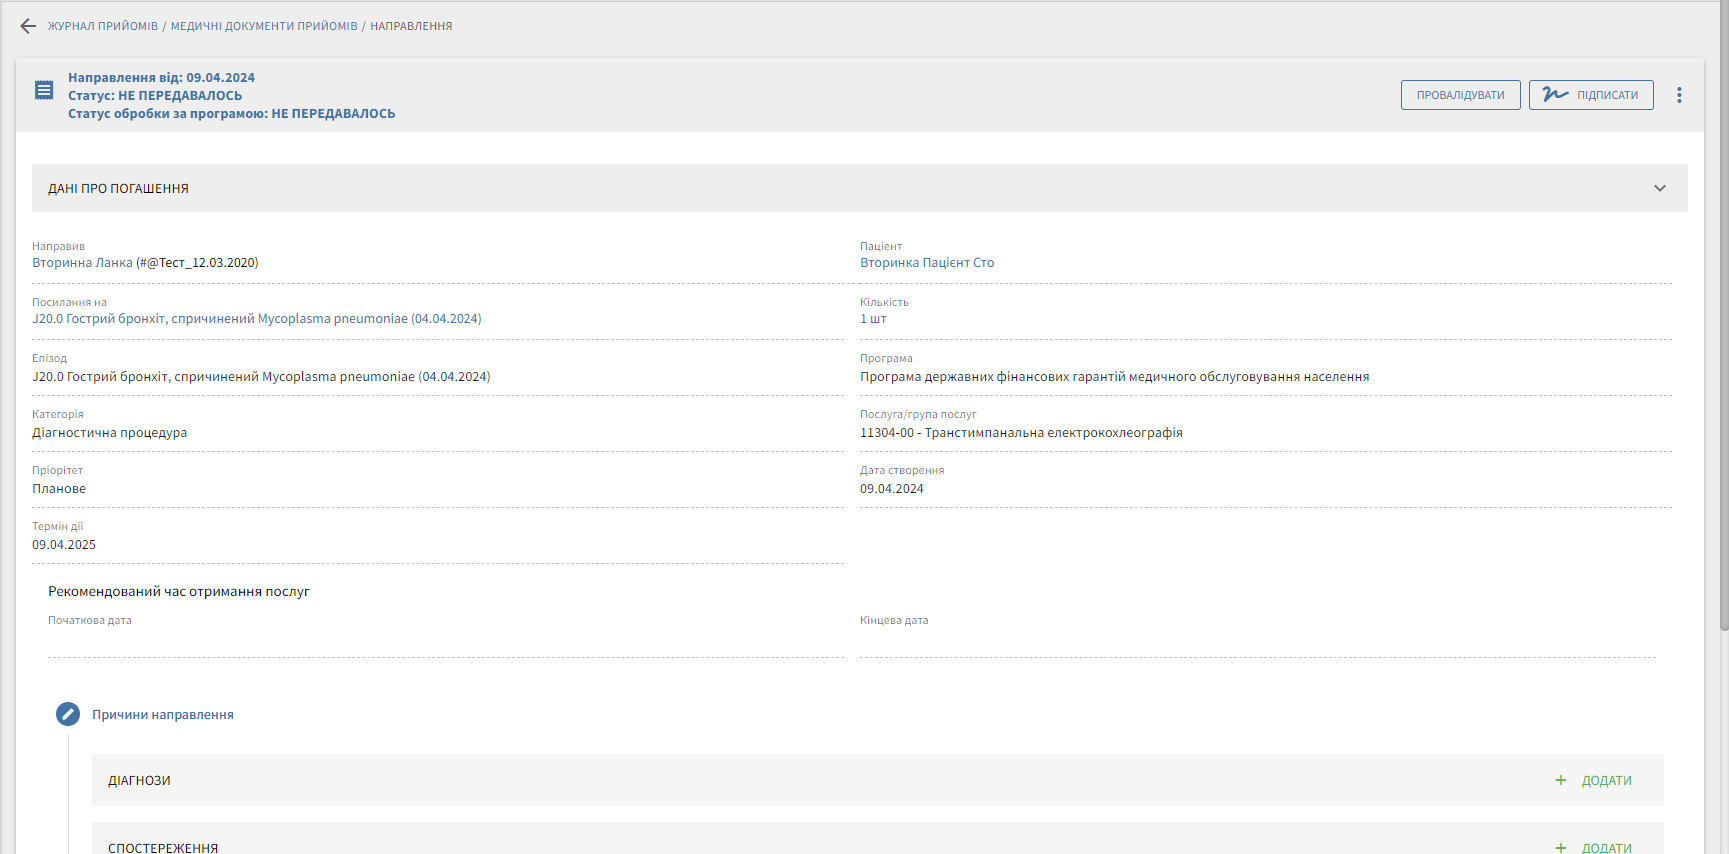
Task: Open the Вторинка Пацієнт Сто patient link
Action: [927, 263]
